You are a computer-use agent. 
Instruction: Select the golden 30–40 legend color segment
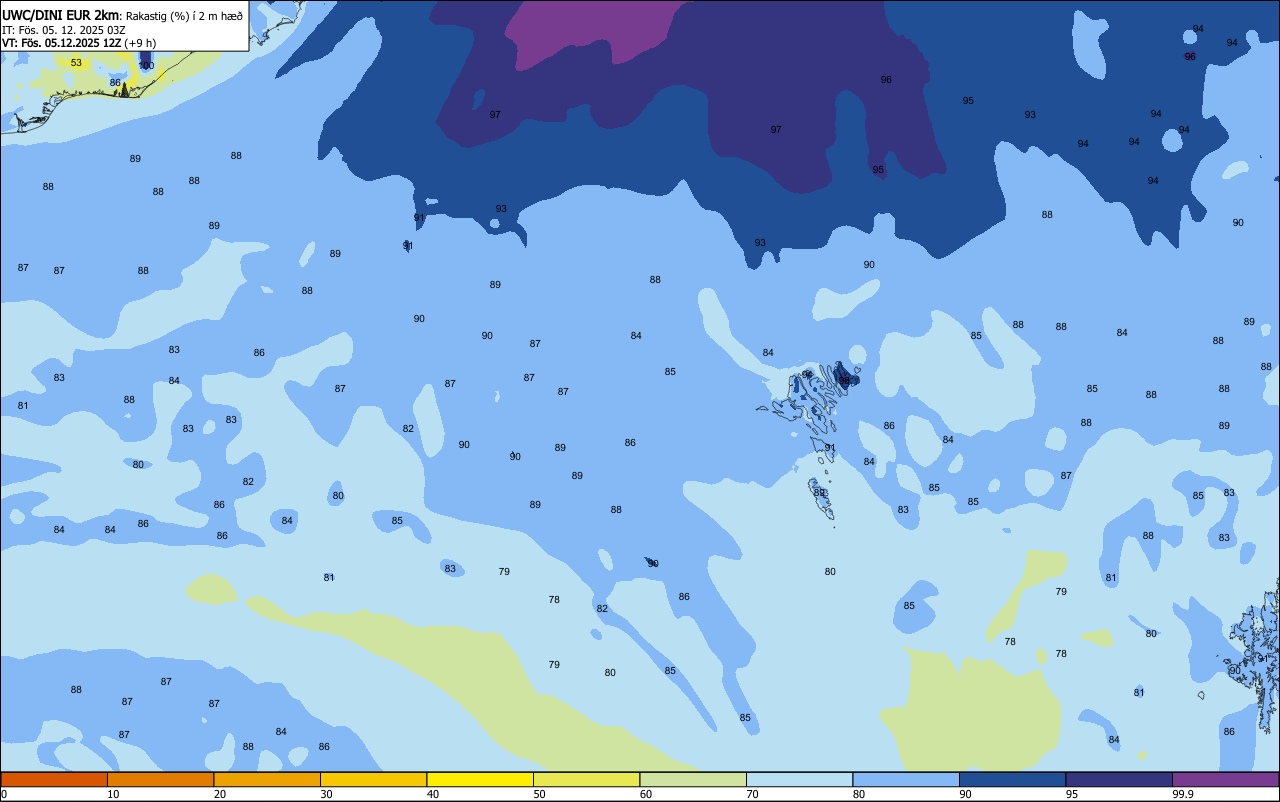coord(373,779)
